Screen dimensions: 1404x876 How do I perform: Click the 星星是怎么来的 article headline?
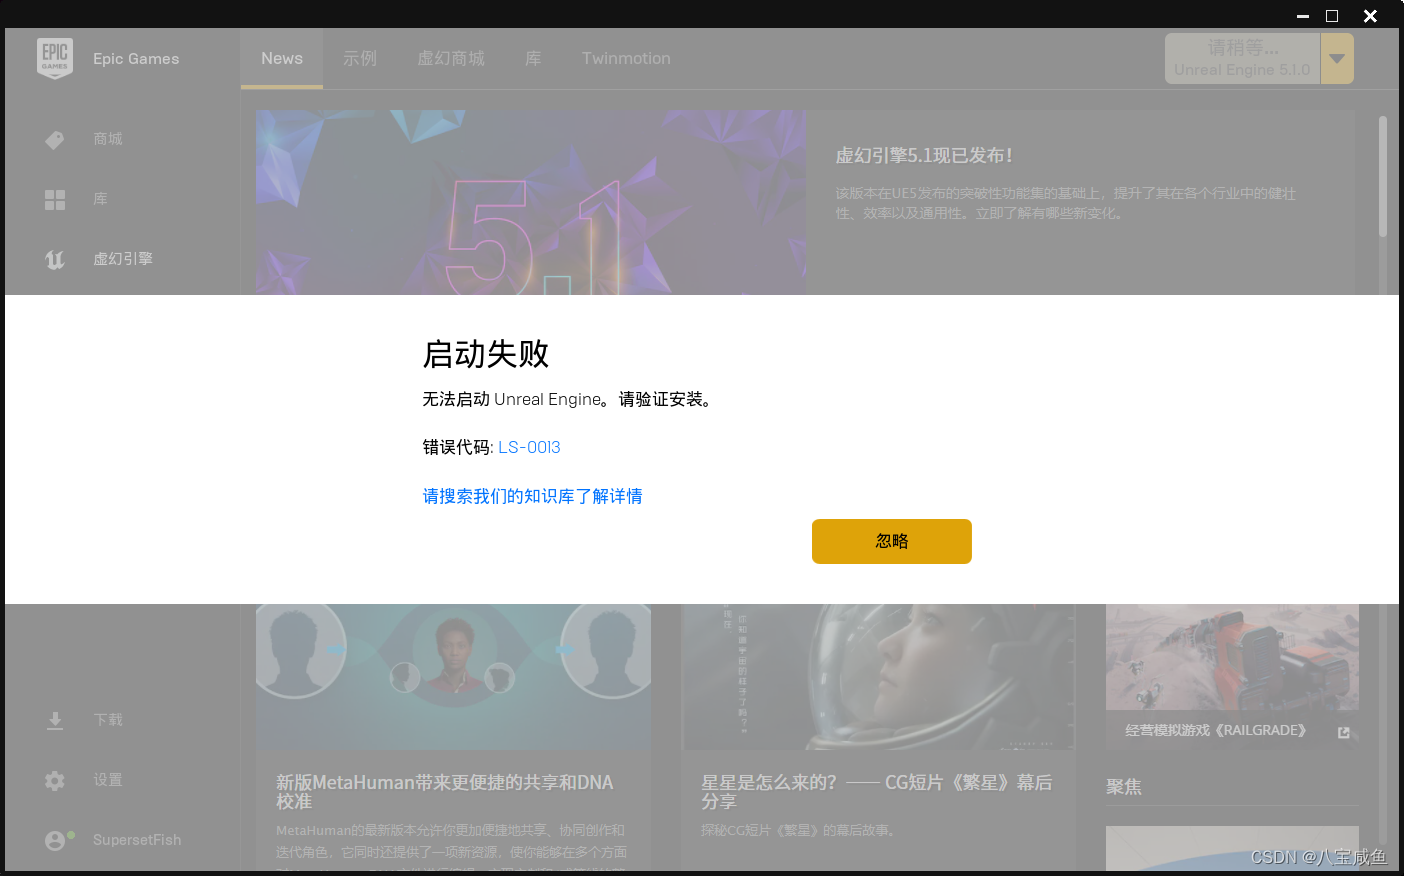[x=877, y=792]
